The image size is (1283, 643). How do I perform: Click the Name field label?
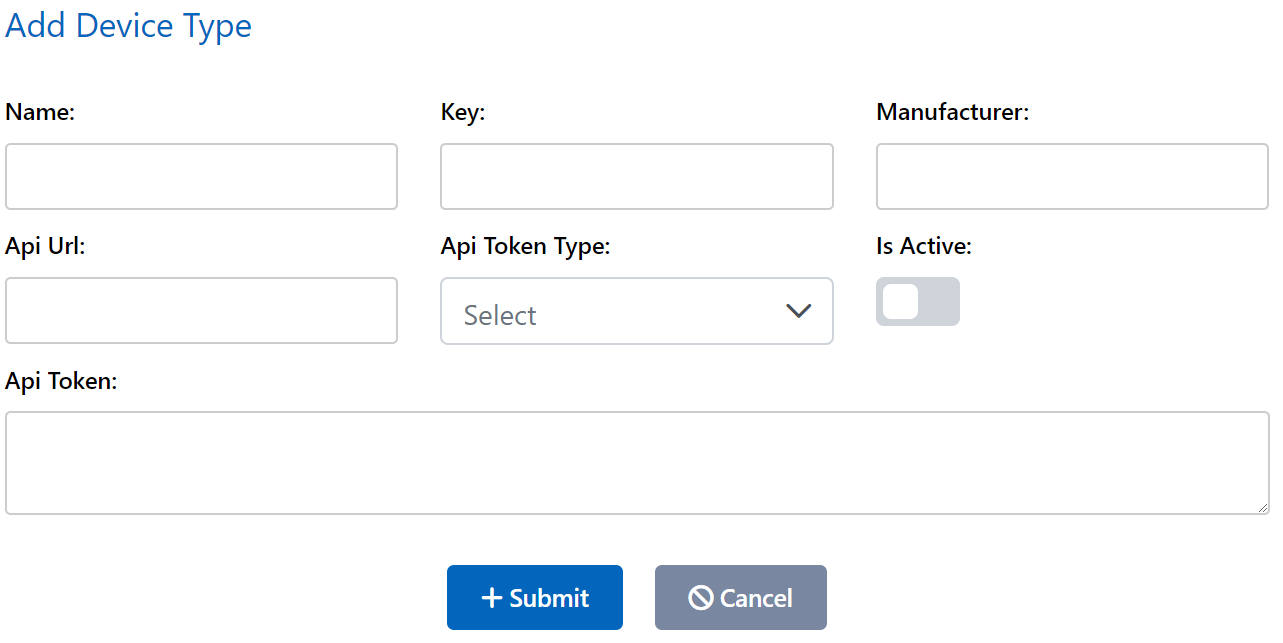point(39,112)
